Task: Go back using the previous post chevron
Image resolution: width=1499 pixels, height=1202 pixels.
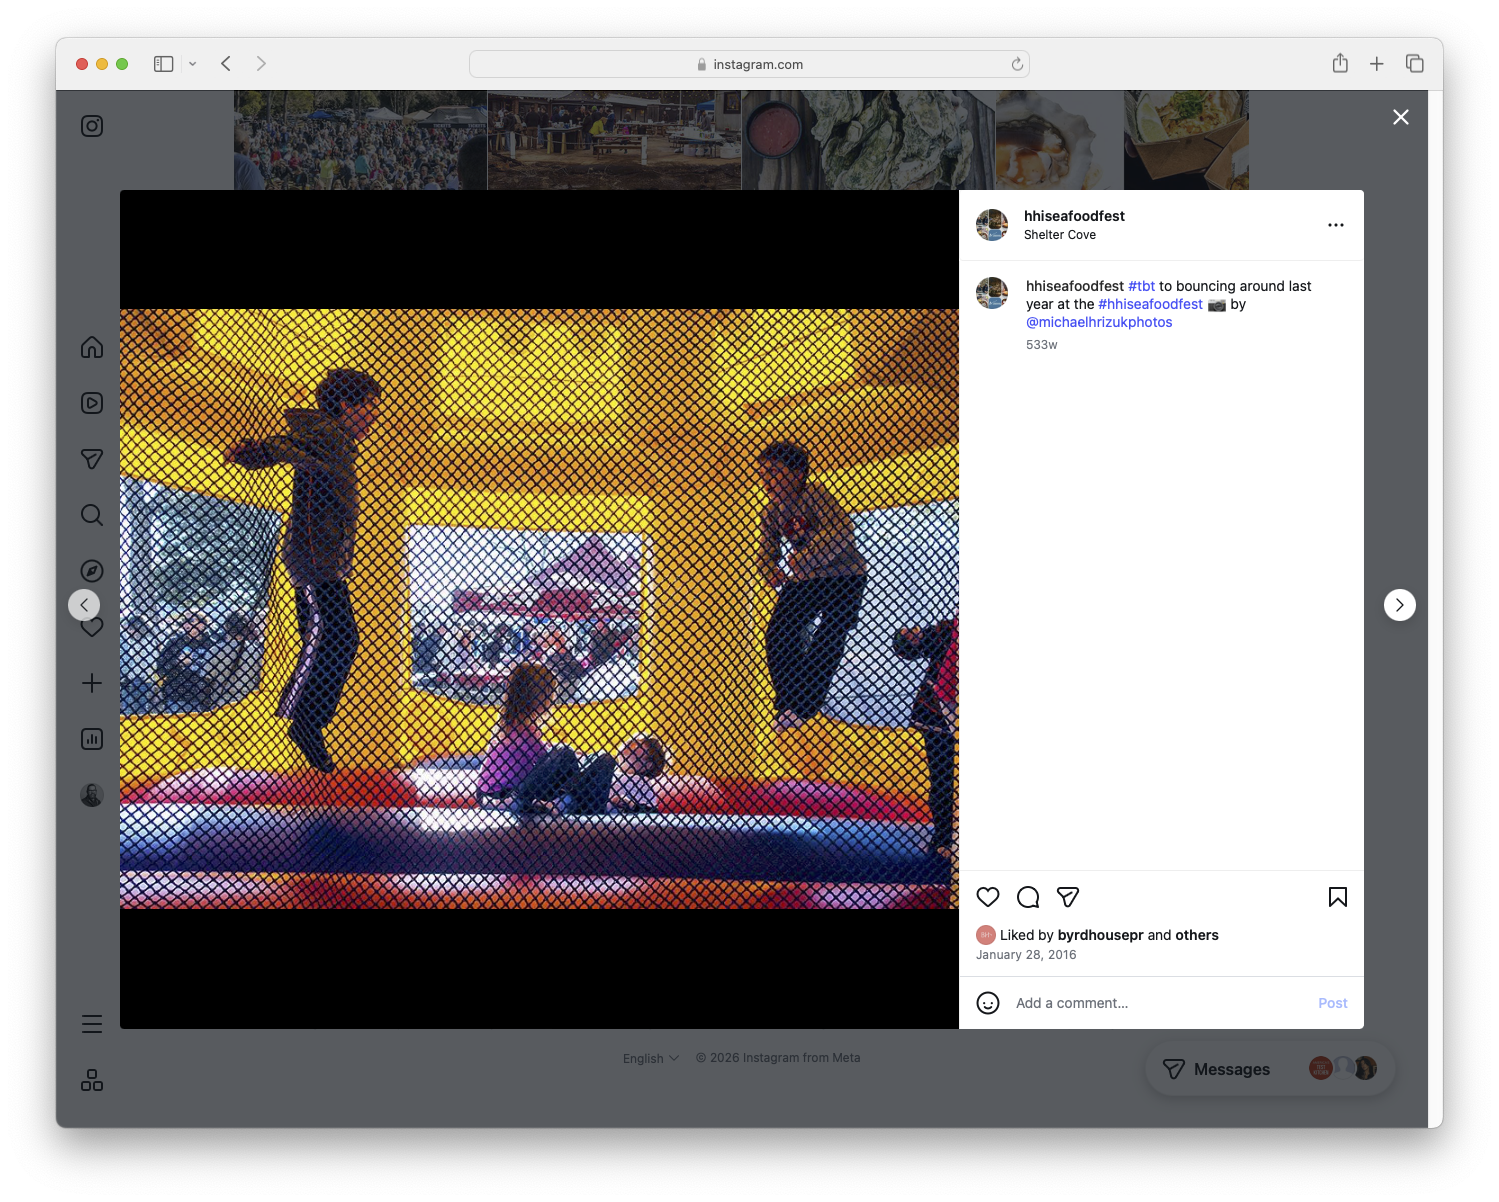Action: coord(84,604)
